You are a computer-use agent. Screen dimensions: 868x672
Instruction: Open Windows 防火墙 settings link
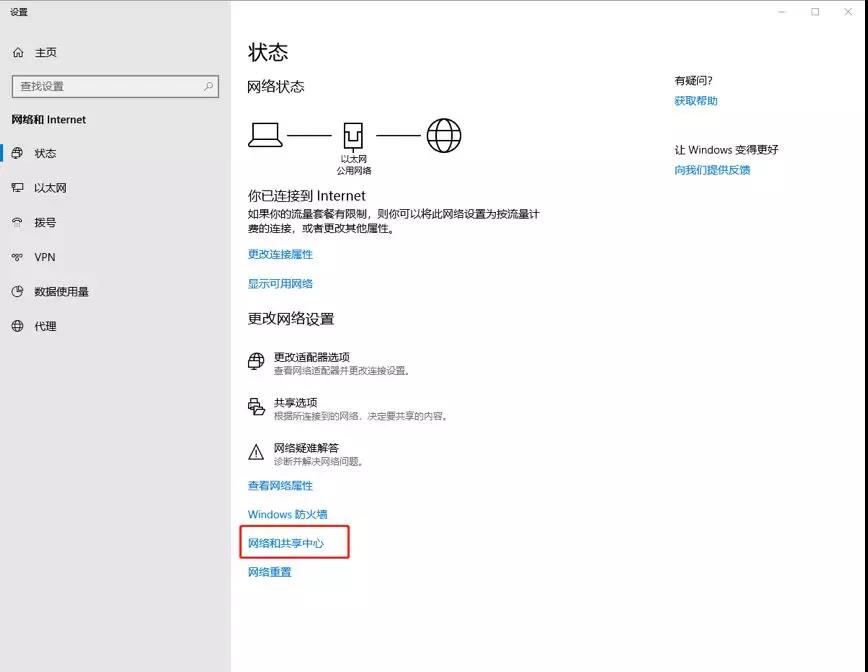[x=287, y=513]
